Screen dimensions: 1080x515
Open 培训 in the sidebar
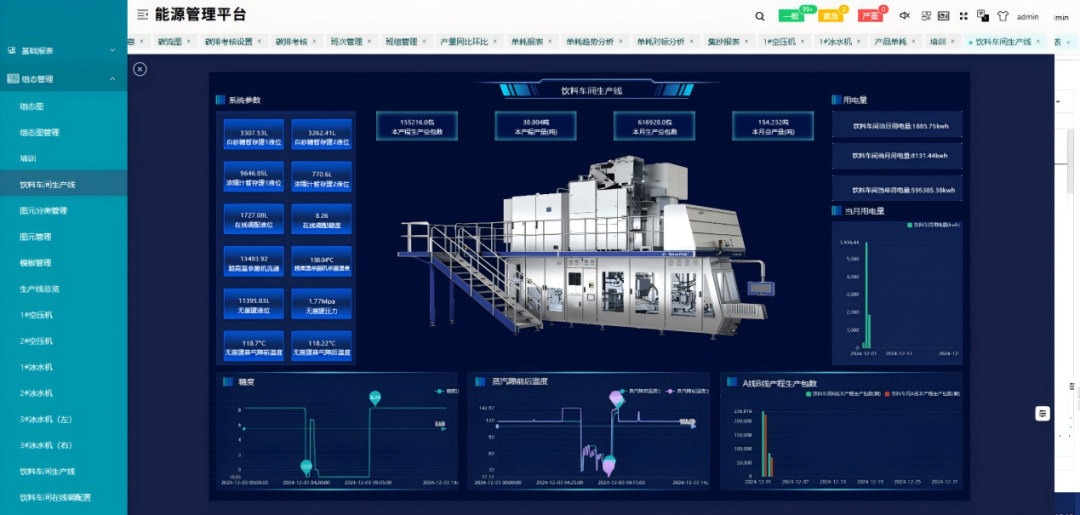28,158
